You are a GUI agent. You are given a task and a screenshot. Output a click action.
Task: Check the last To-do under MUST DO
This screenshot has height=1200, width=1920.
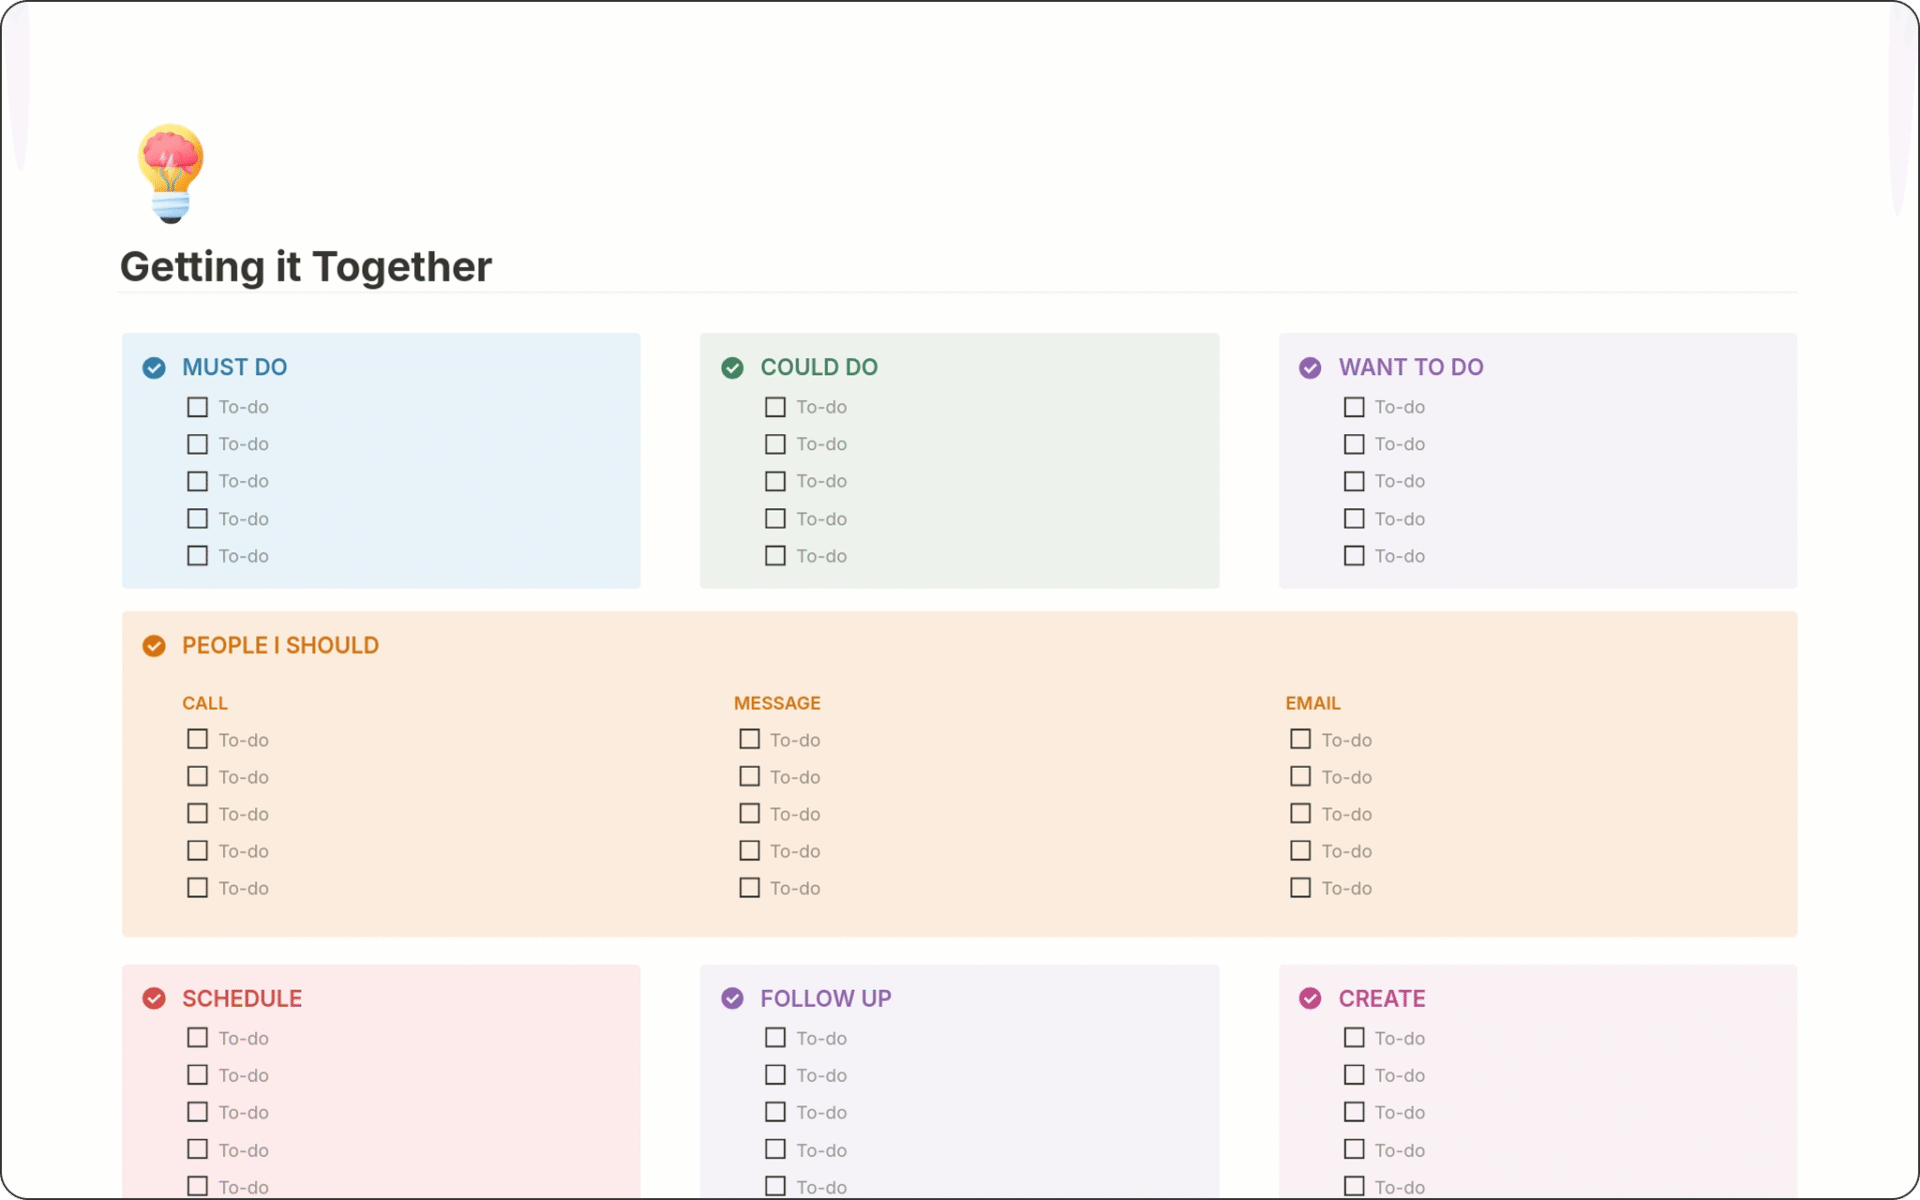pyautogui.click(x=198, y=555)
